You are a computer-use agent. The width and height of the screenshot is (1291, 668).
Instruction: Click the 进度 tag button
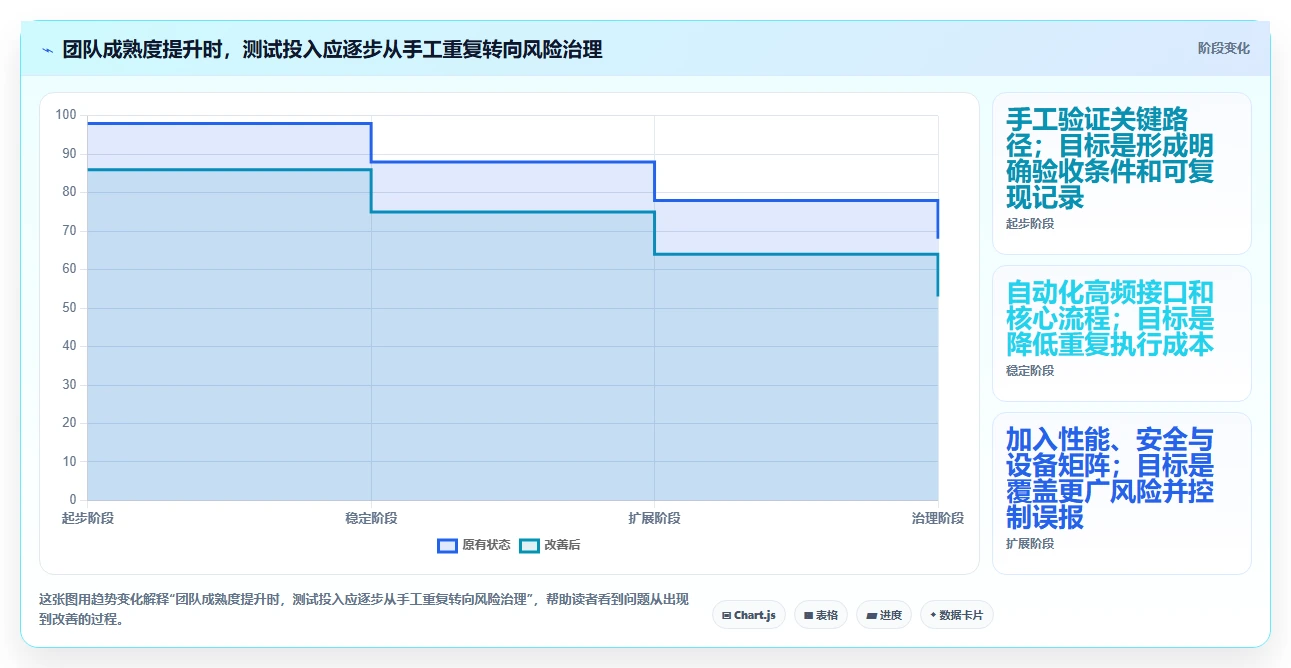[884, 615]
